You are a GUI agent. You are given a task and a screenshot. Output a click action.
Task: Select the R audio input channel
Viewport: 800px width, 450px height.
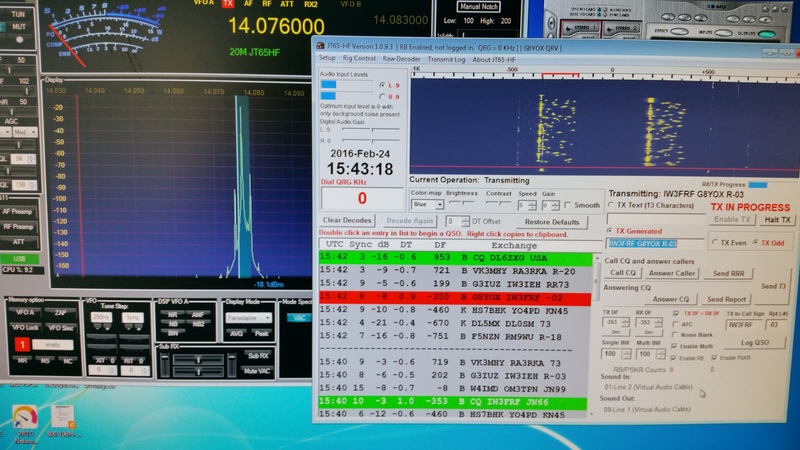(382, 96)
